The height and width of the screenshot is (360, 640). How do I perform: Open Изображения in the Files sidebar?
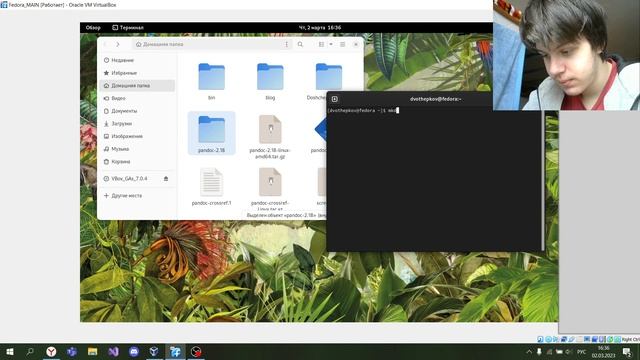coord(137,136)
